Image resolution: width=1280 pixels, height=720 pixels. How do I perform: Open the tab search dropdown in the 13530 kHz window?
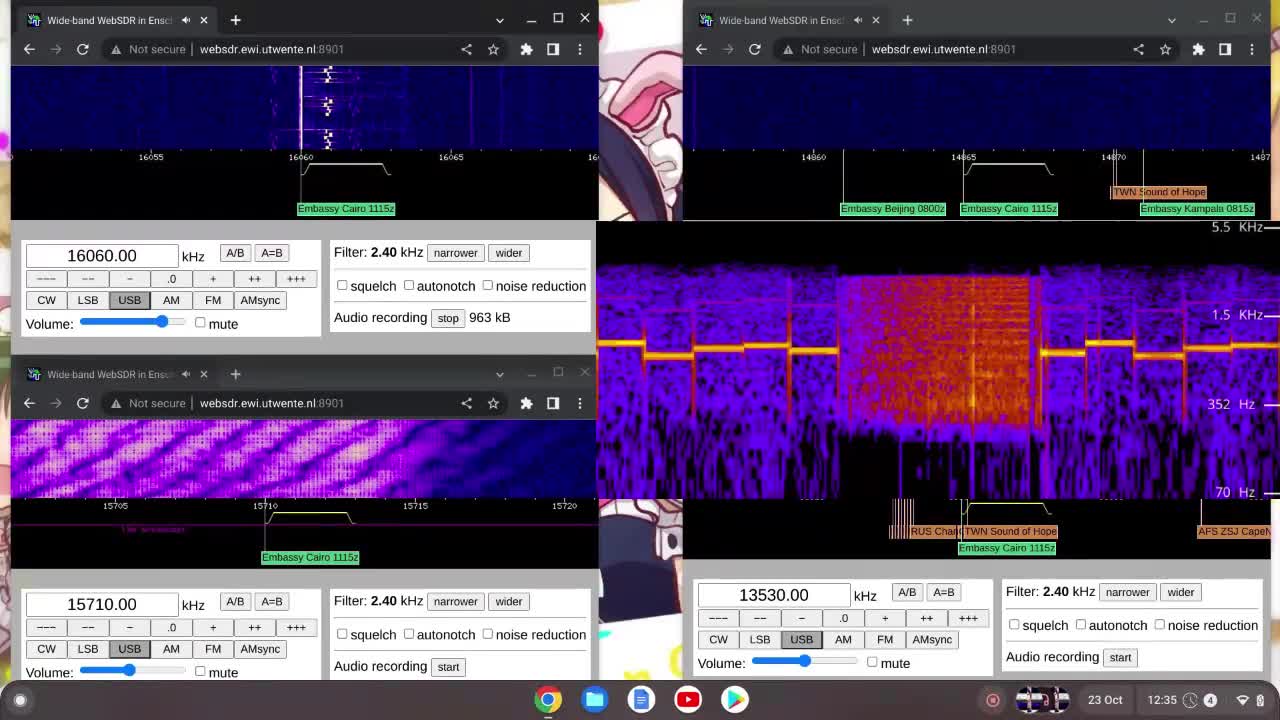pyautogui.click(x=1172, y=20)
